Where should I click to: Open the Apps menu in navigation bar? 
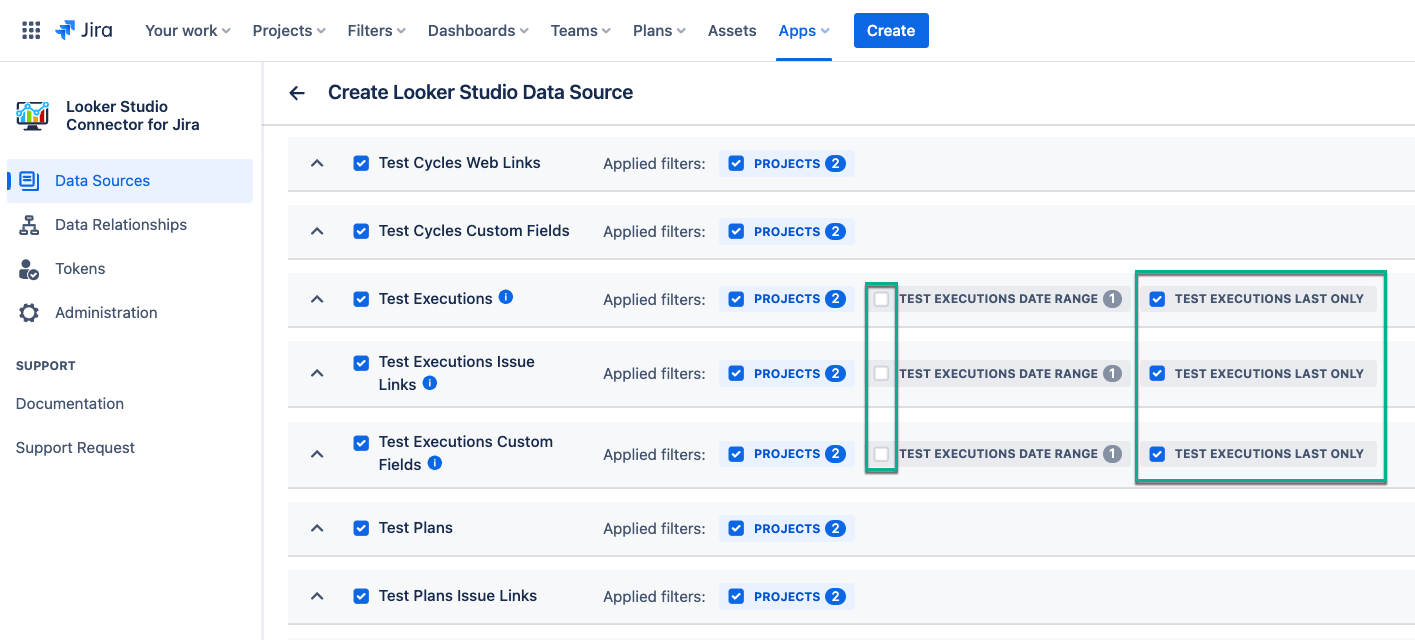click(804, 30)
